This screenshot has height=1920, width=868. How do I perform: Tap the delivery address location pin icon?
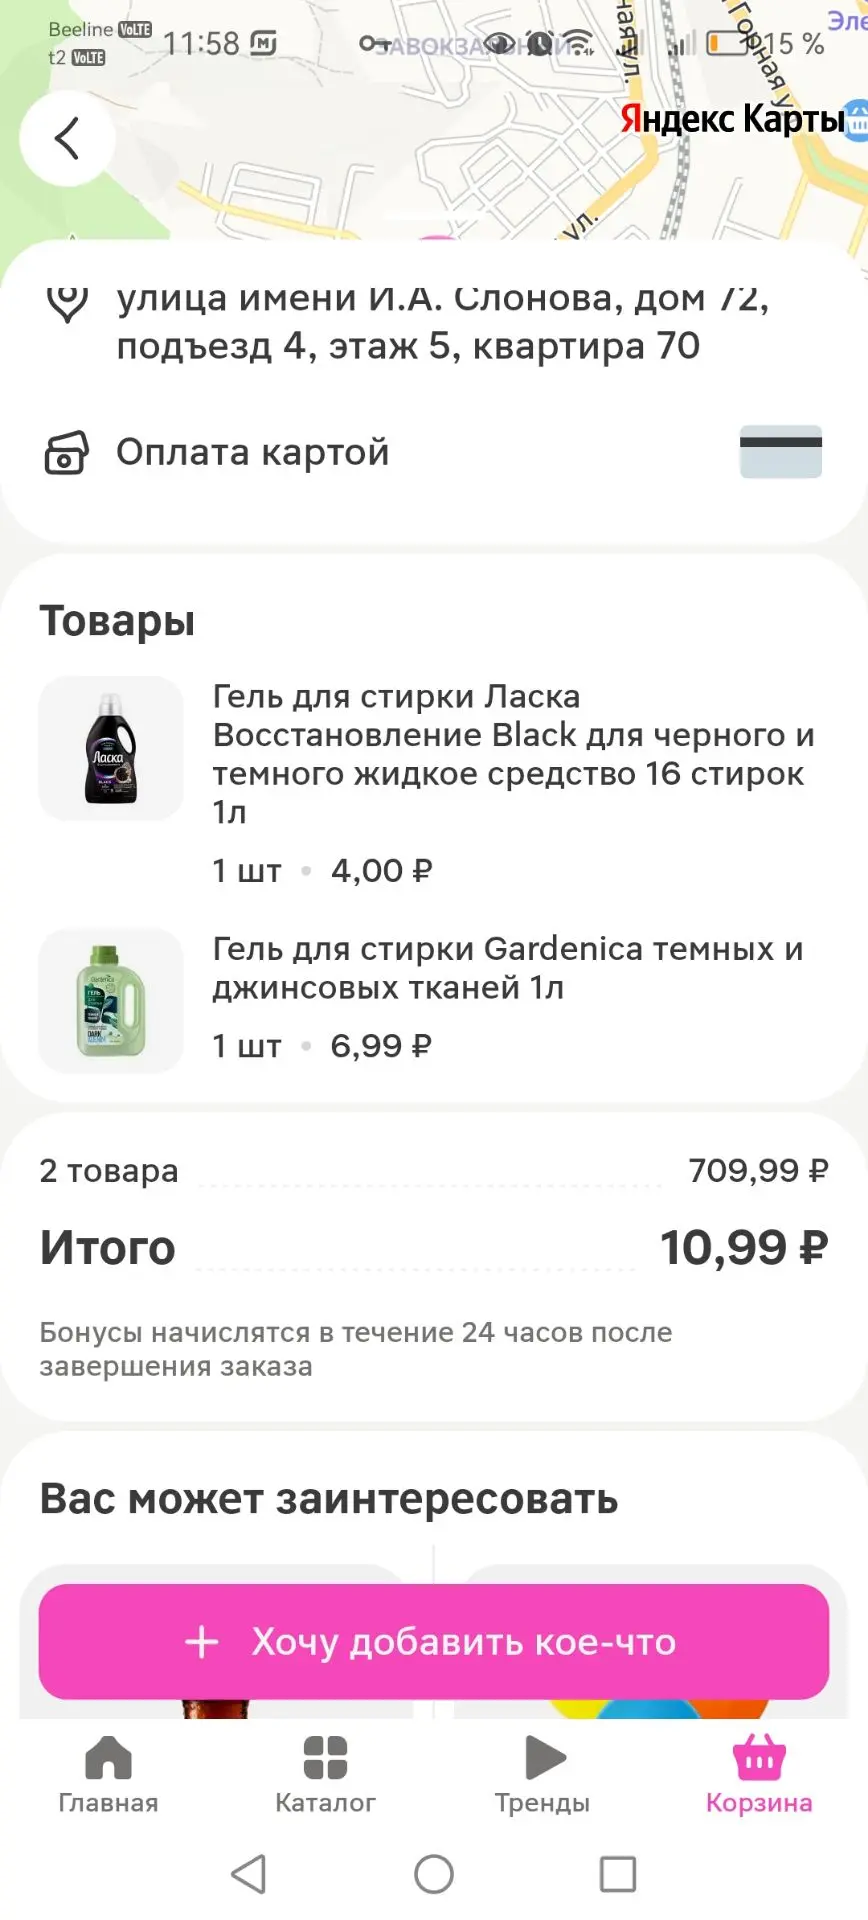click(67, 302)
